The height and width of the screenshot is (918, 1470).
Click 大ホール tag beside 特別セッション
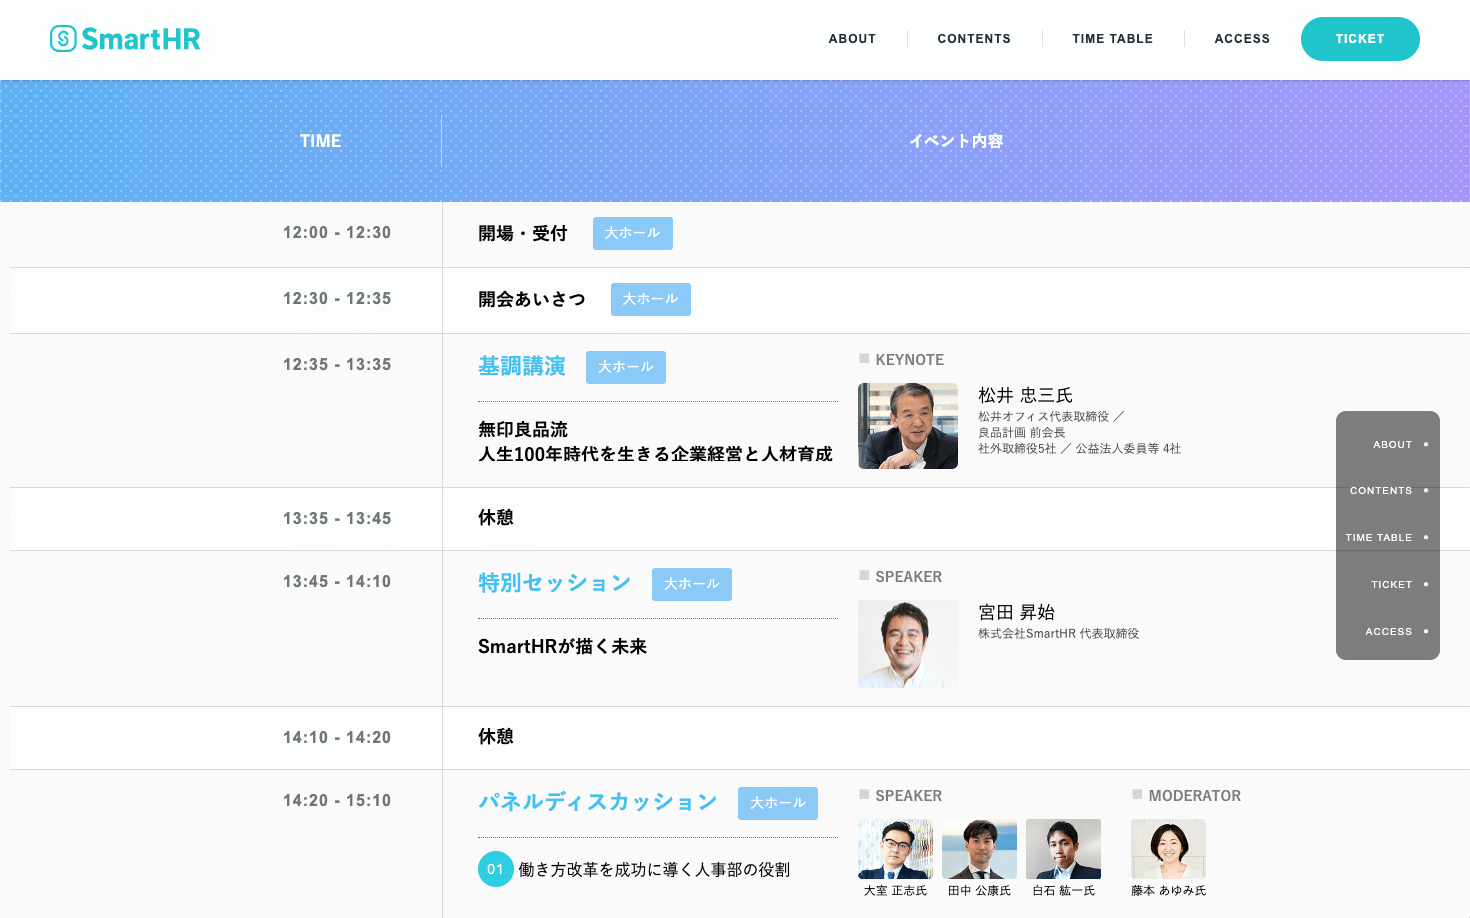692,584
